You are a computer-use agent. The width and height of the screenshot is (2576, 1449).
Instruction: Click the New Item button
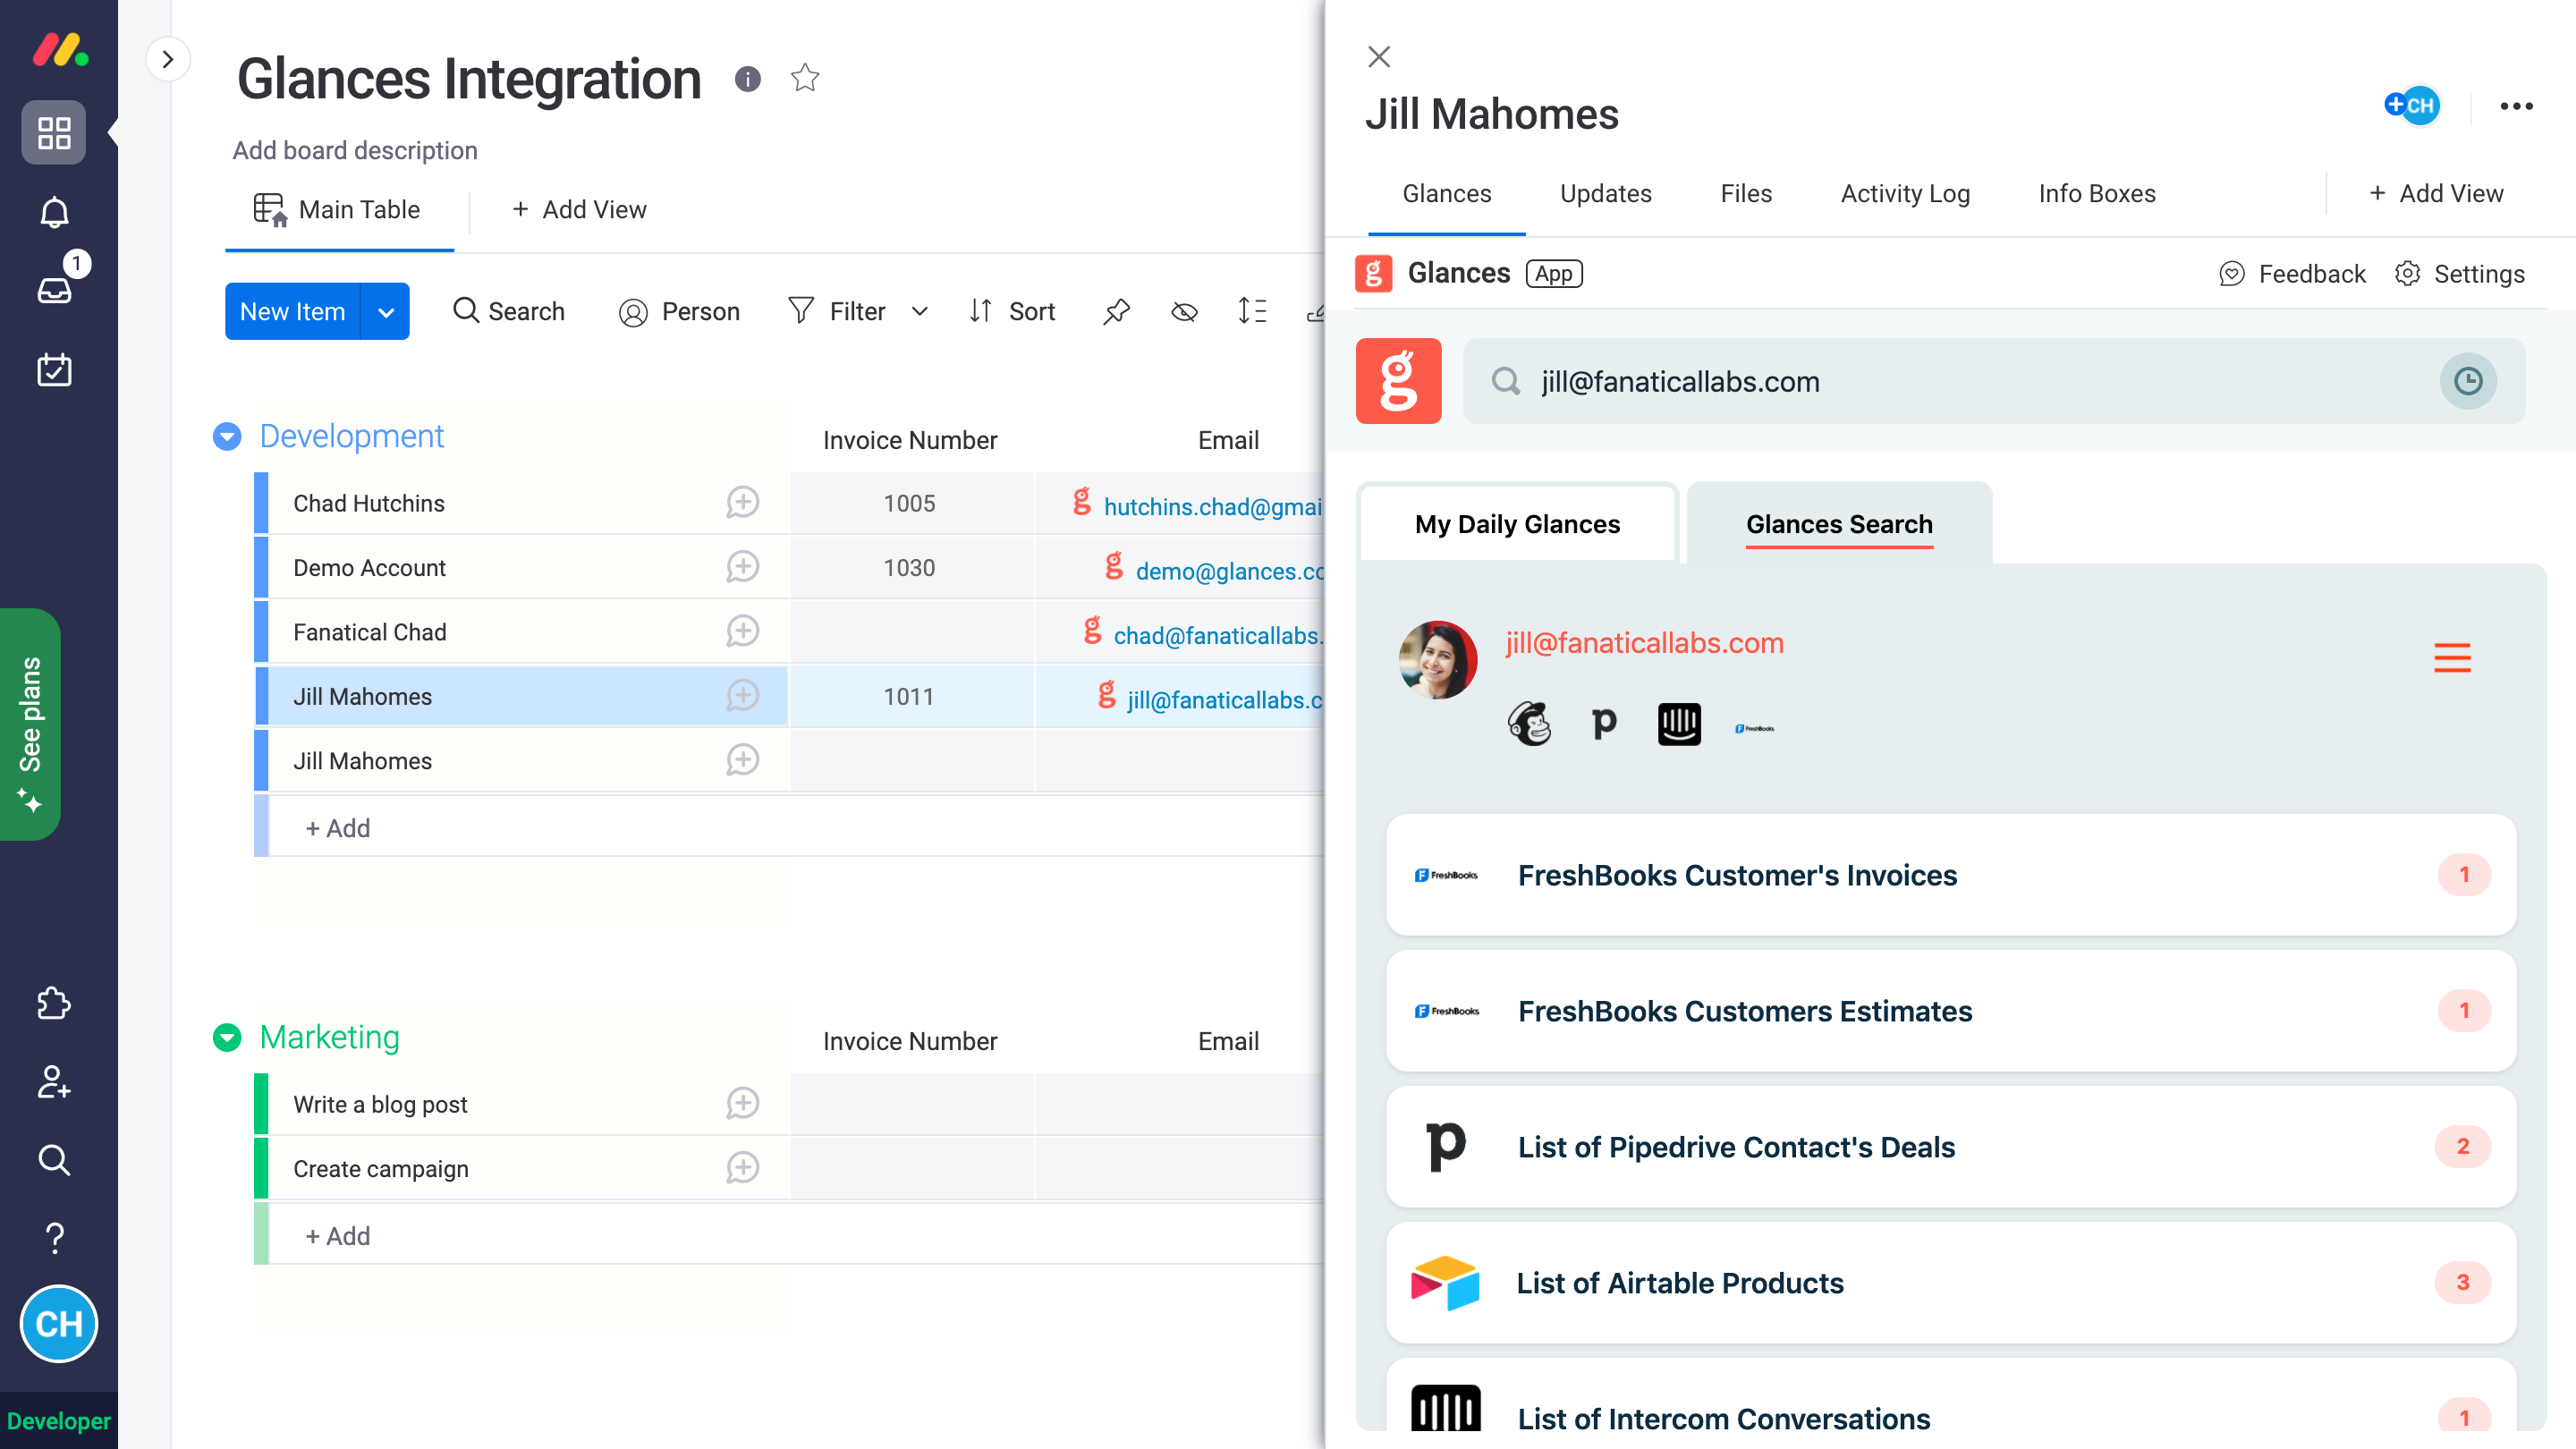292,312
